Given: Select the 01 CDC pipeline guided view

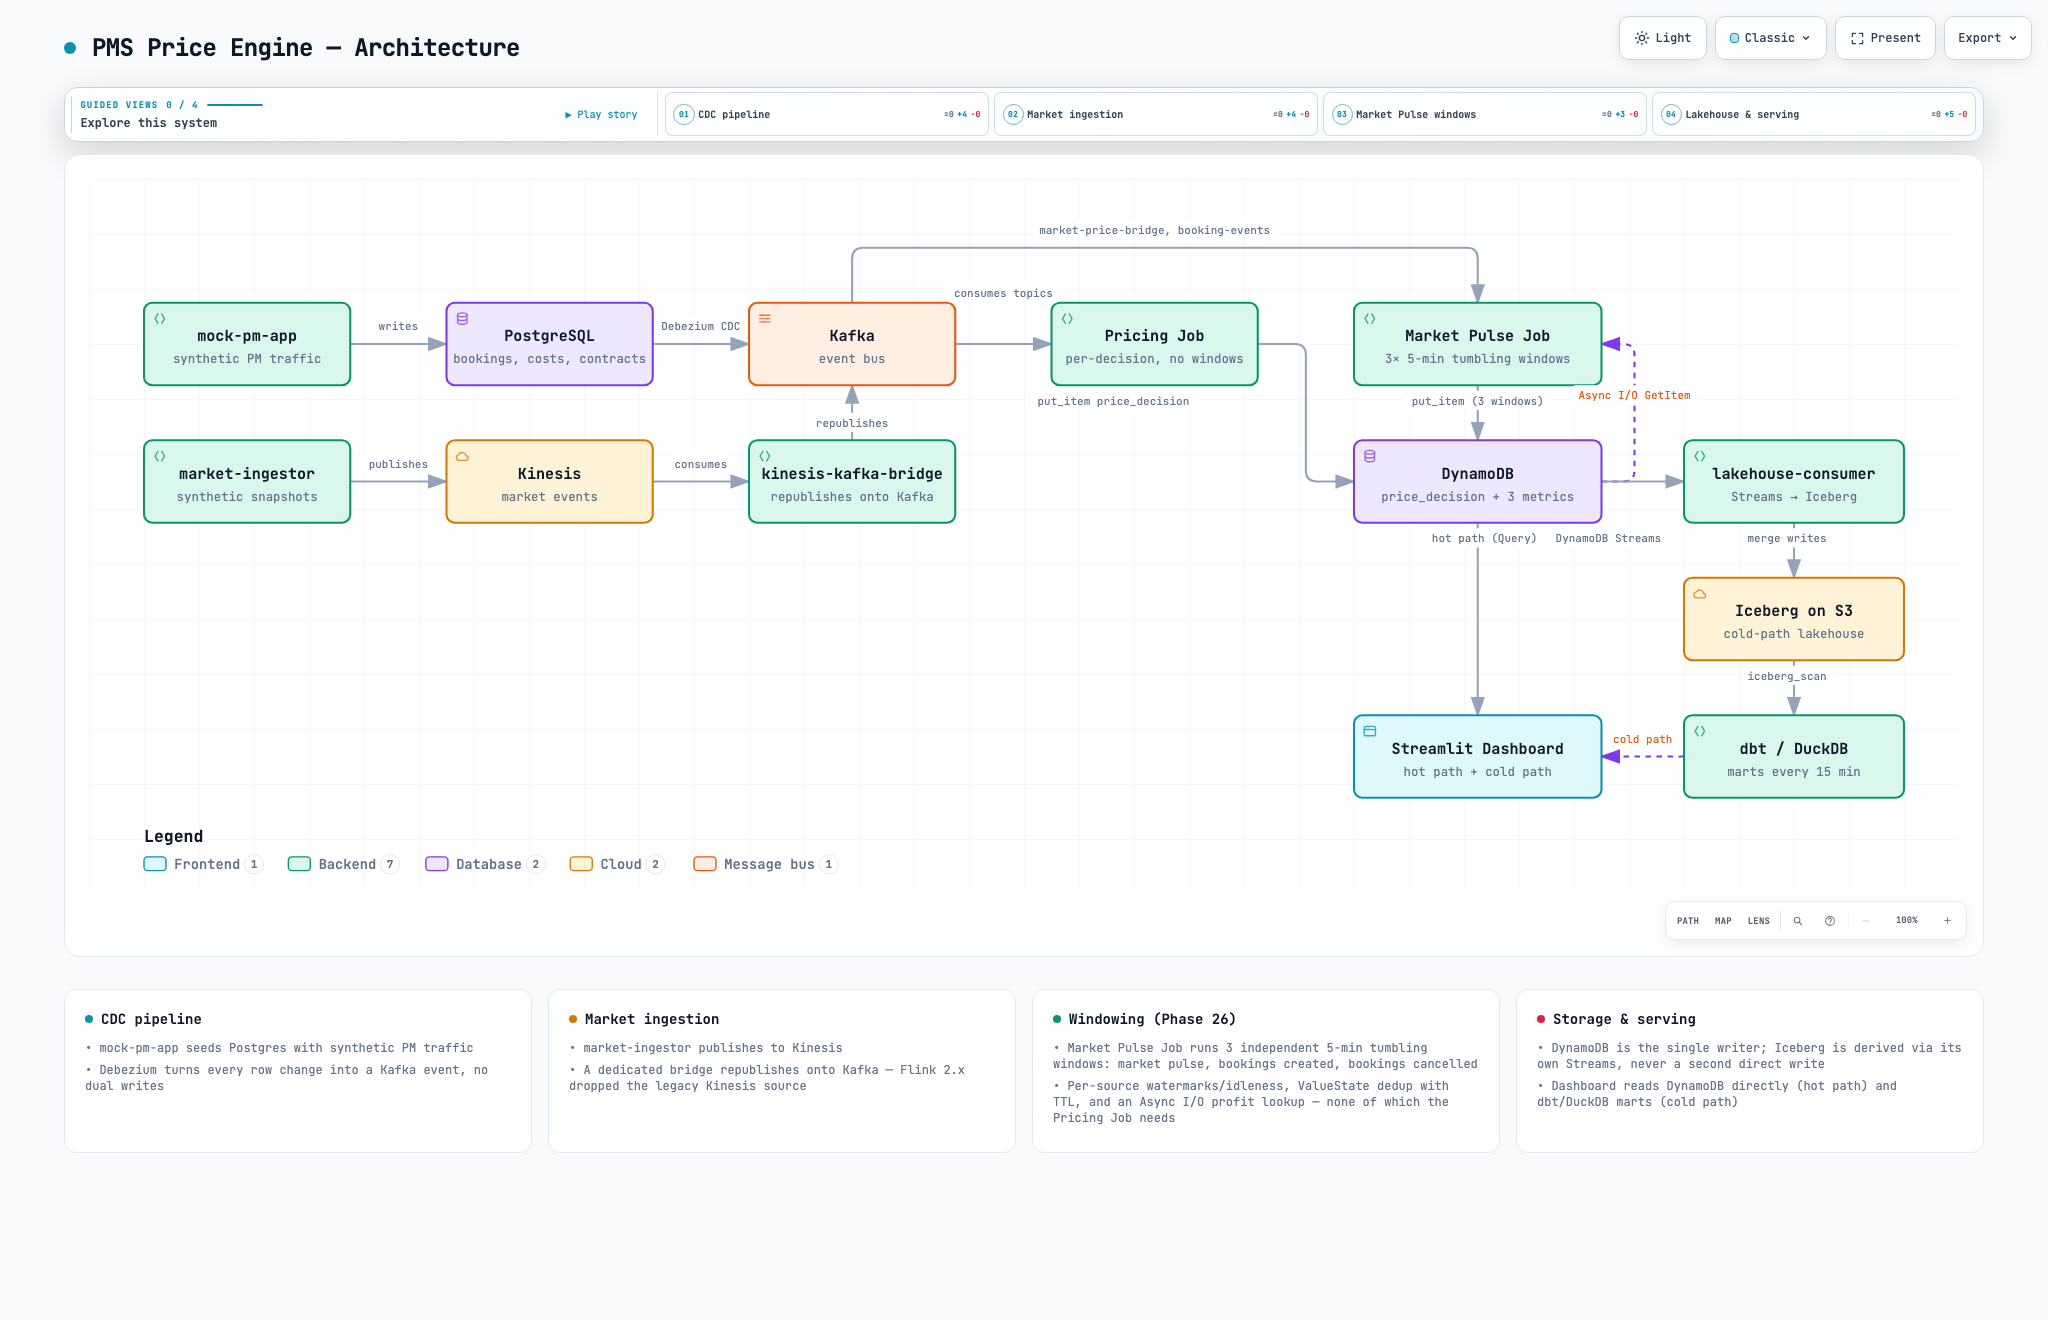Looking at the screenshot, I should point(827,114).
